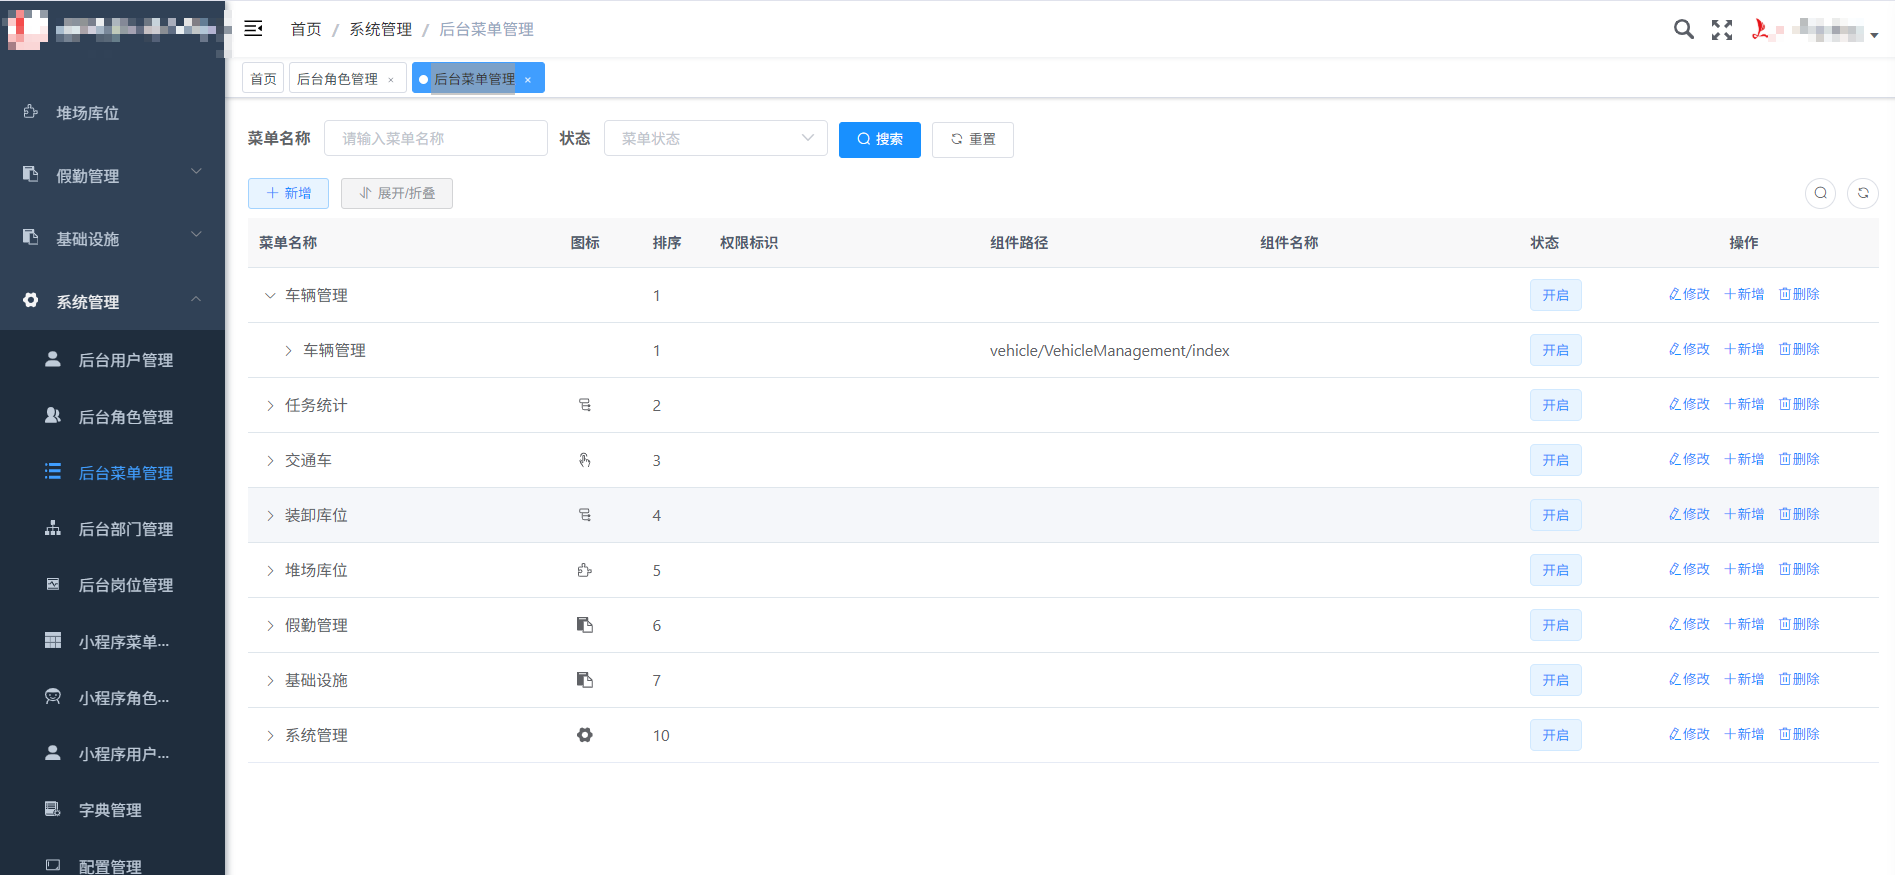The width and height of the screenshot is (1895, 875).
Task: Click 首页 in the breadcrumb
Action: pos(306,29)
